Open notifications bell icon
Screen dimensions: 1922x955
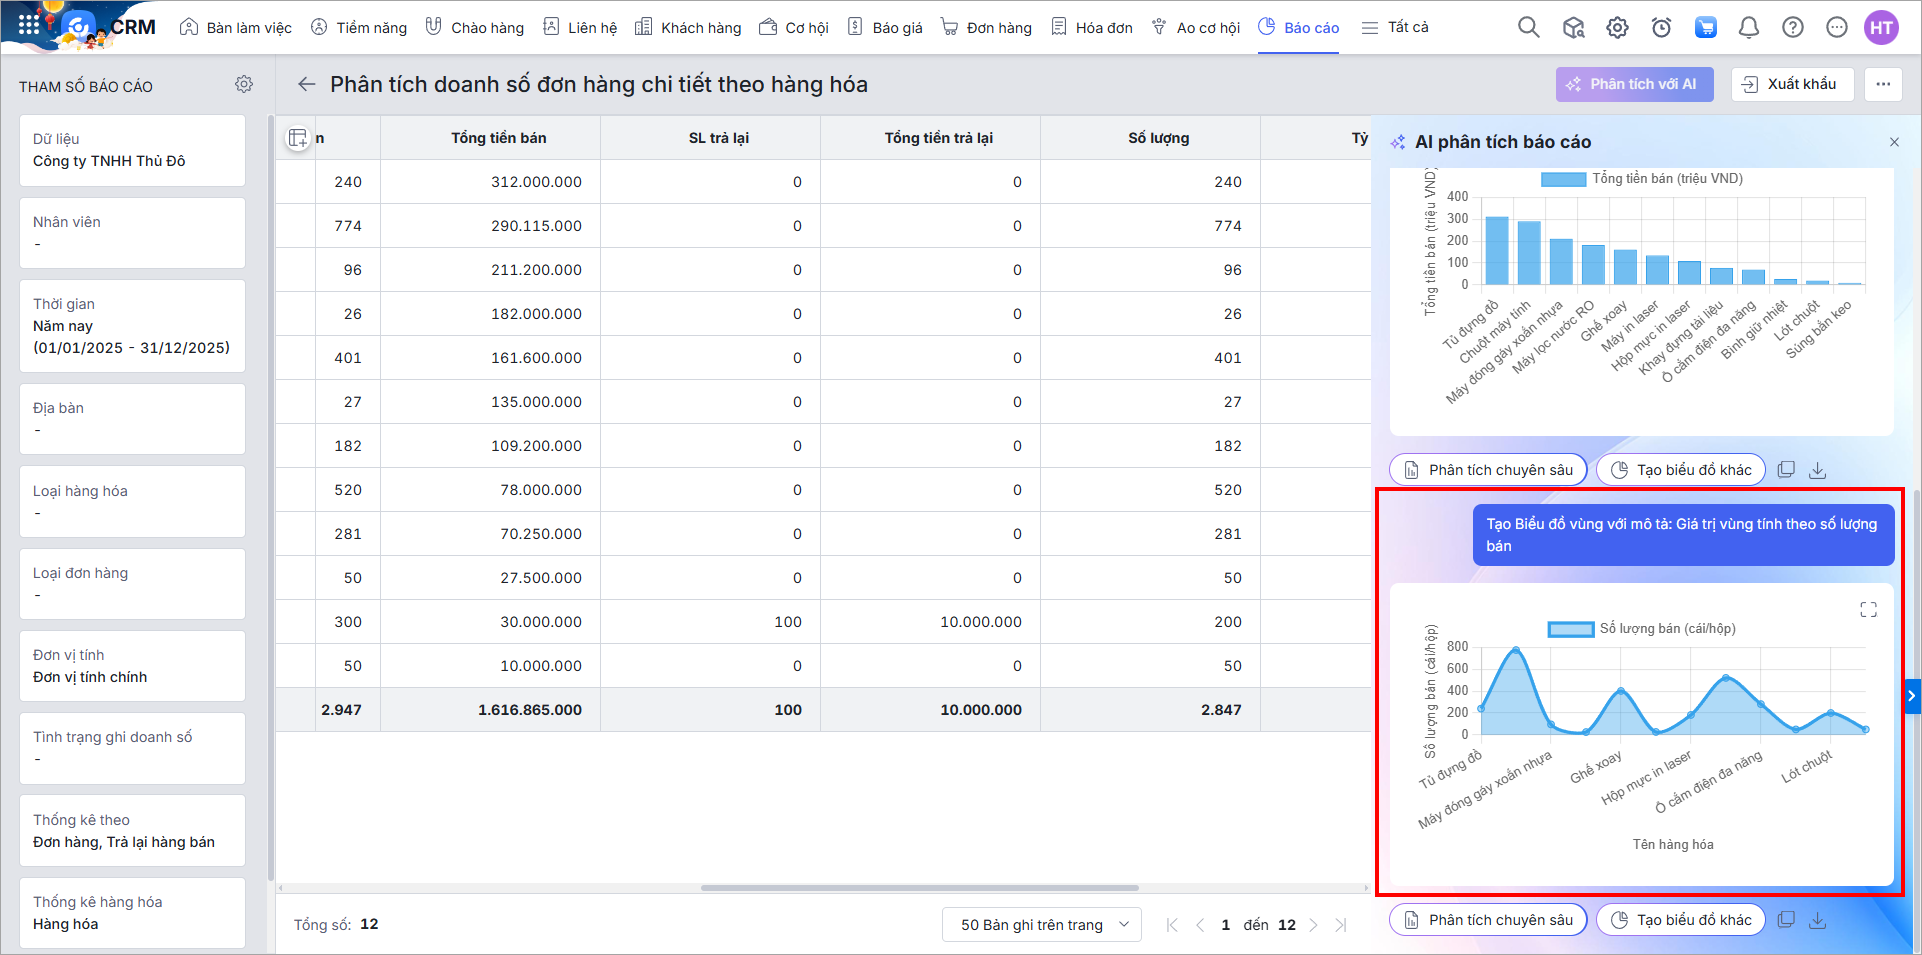[x=1748, y=28]
